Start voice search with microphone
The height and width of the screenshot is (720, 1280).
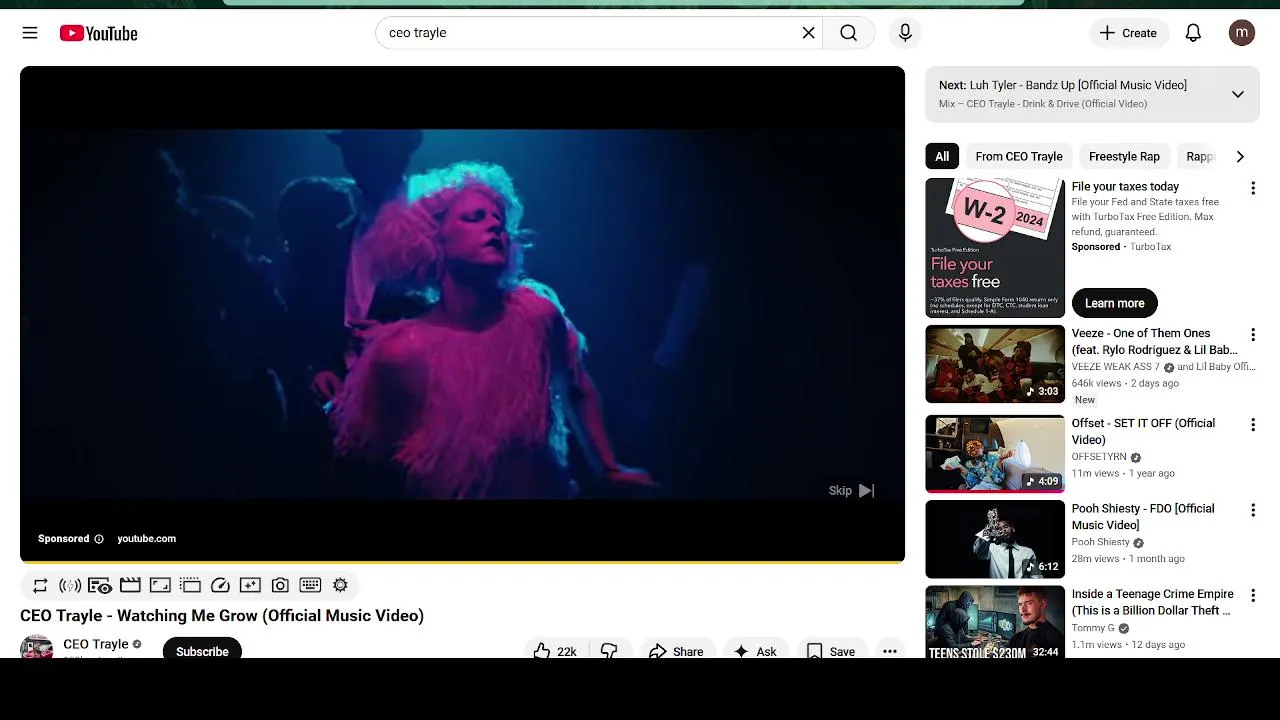click(905, 33)
